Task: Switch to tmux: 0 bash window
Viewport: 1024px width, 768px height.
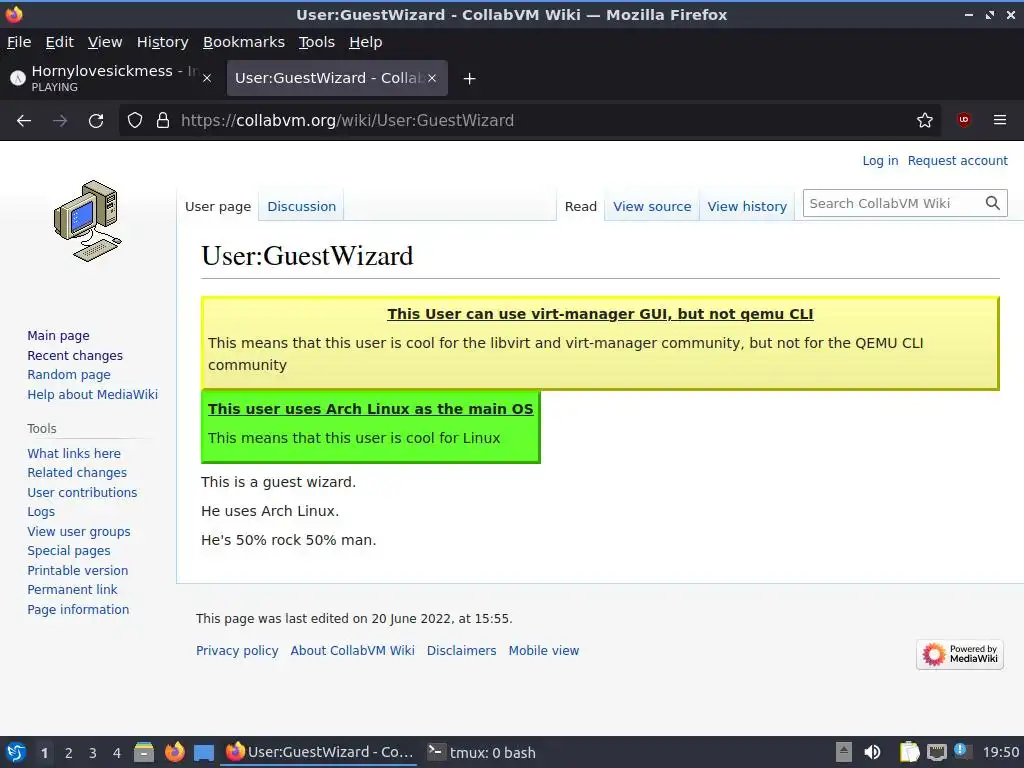Action: [x=482, y=752]
